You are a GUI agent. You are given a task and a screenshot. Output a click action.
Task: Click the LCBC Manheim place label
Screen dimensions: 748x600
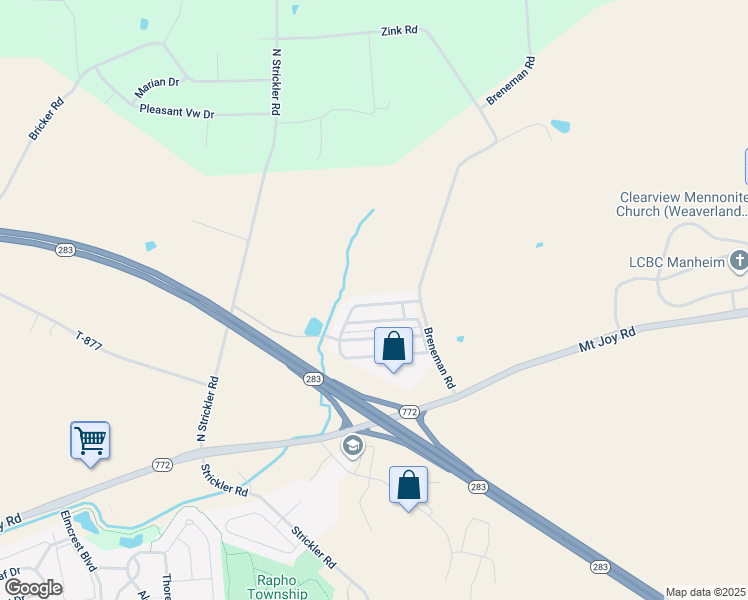pyautogui.click(x=677, y=262)
